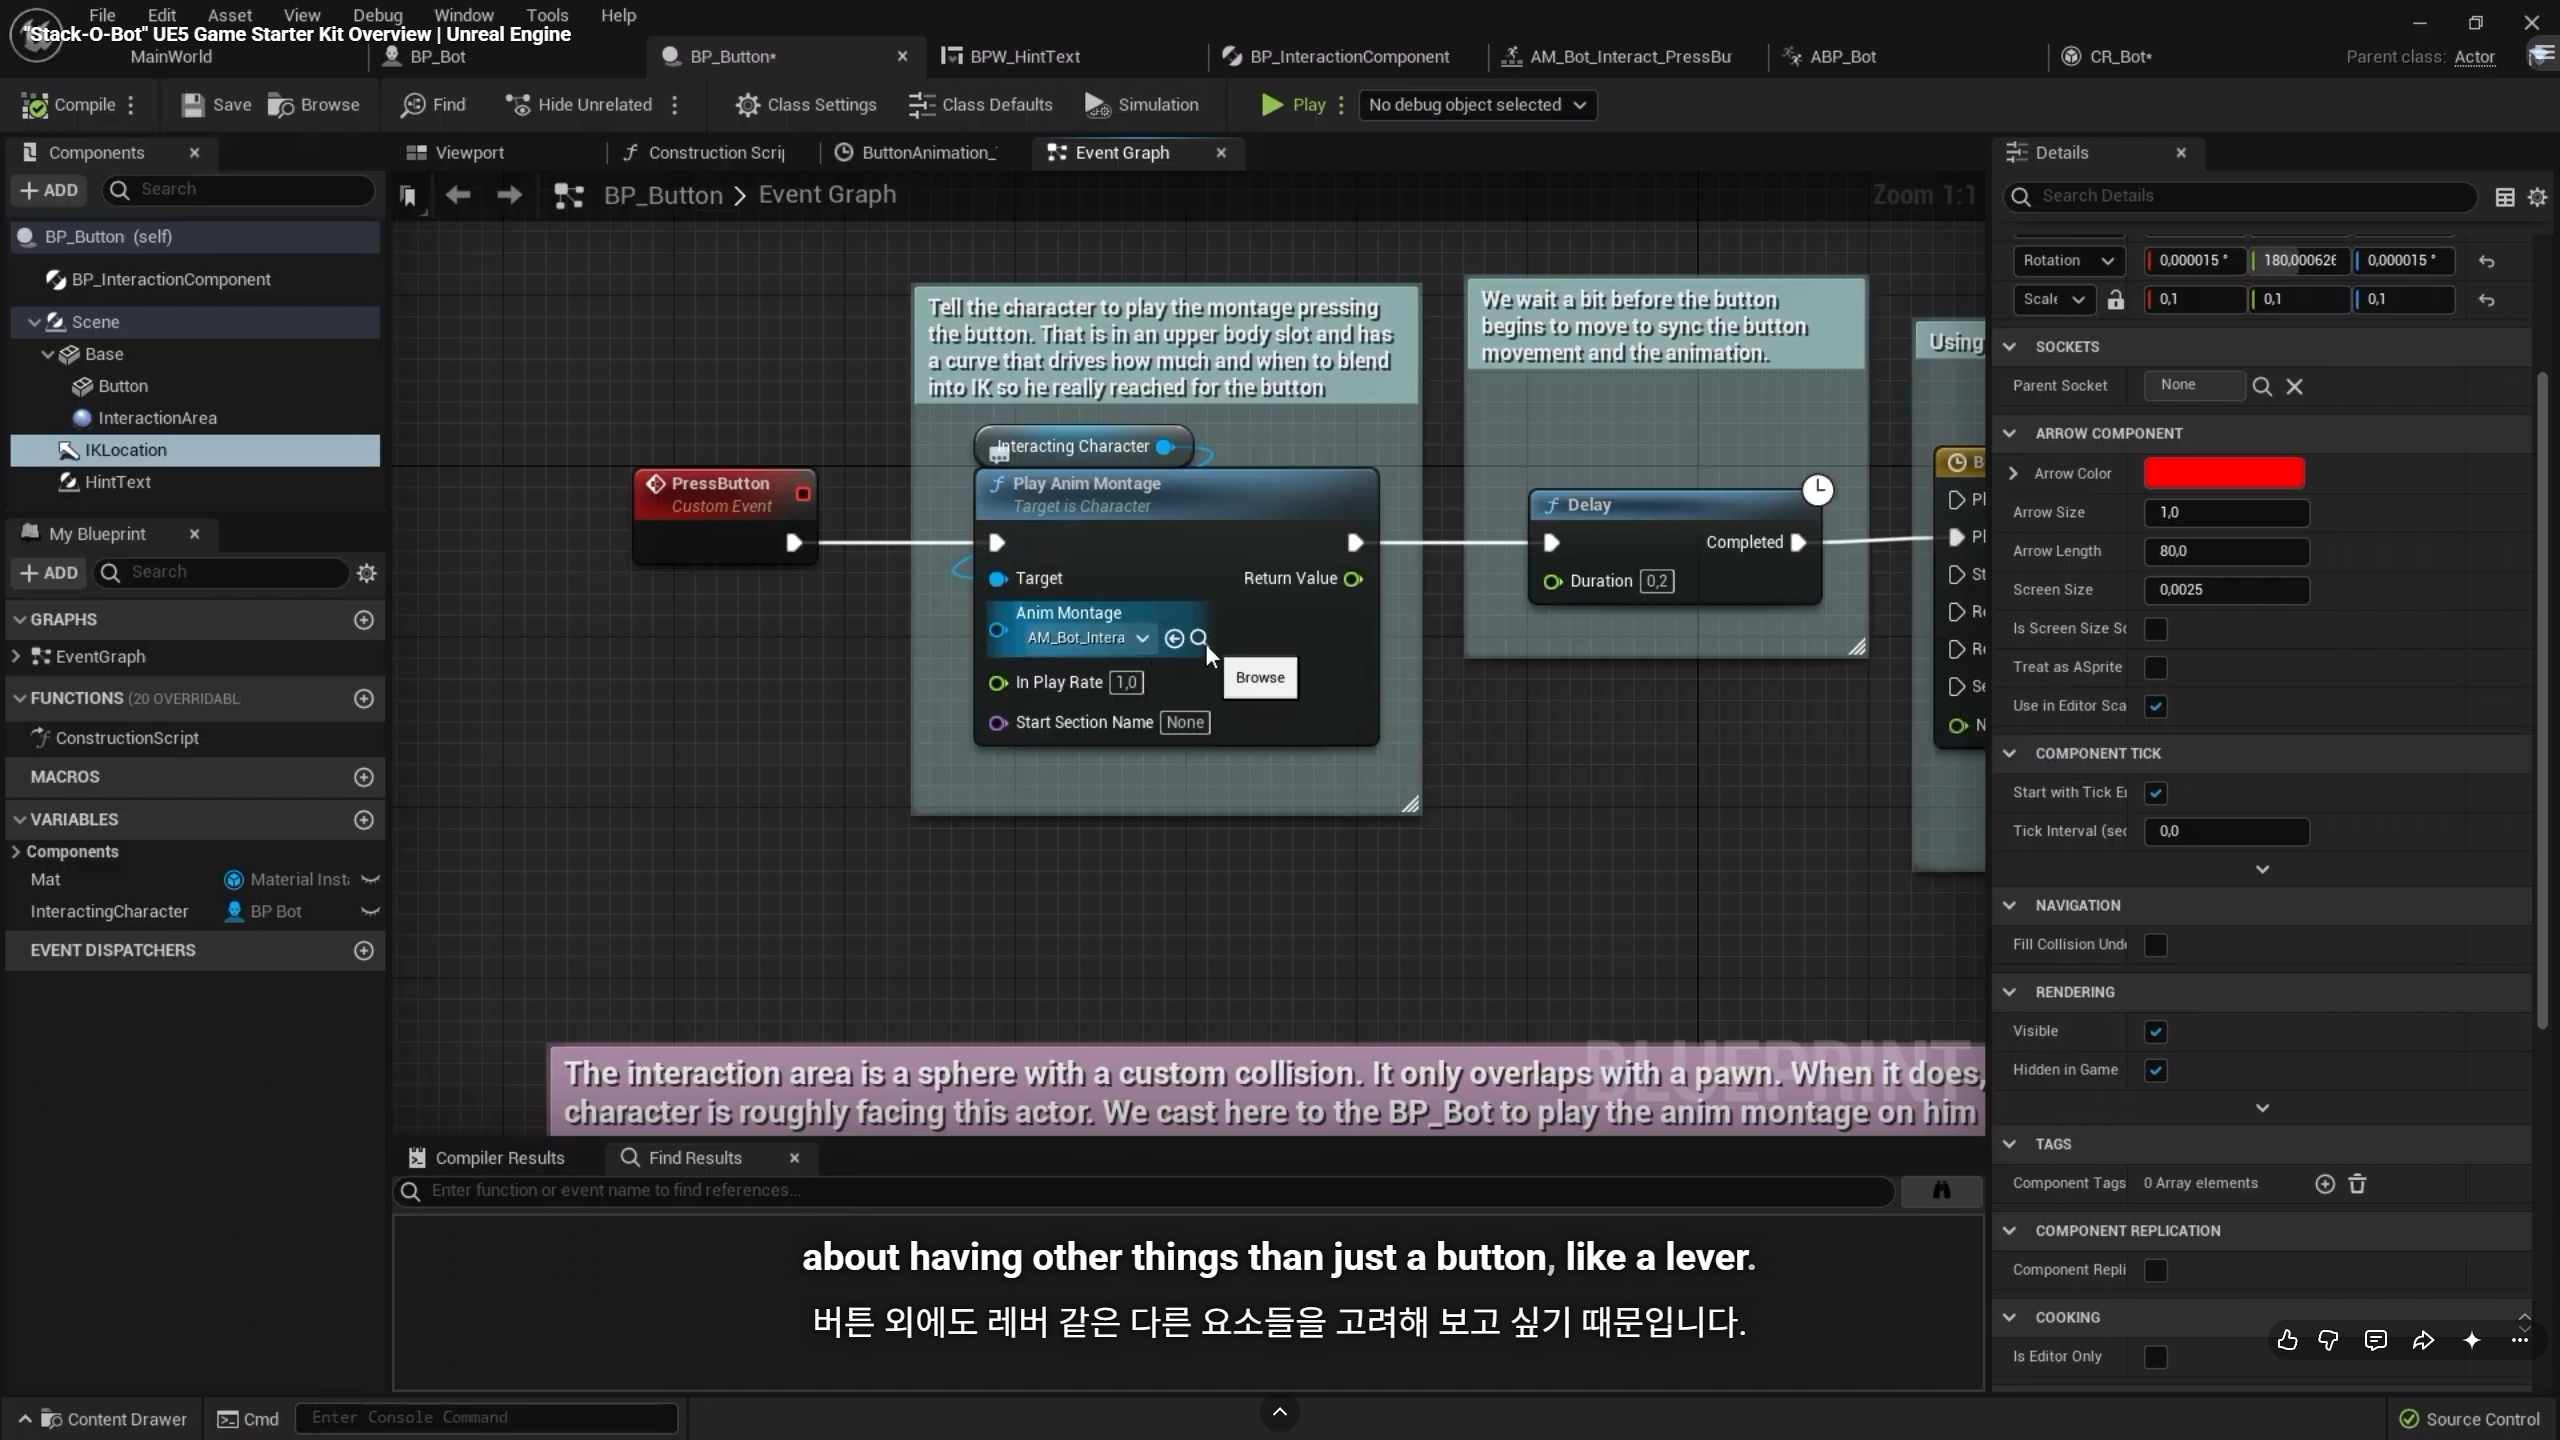Open Details panel settings gear
This screenshot has width=2560, height=1440.
point(2537,197)
